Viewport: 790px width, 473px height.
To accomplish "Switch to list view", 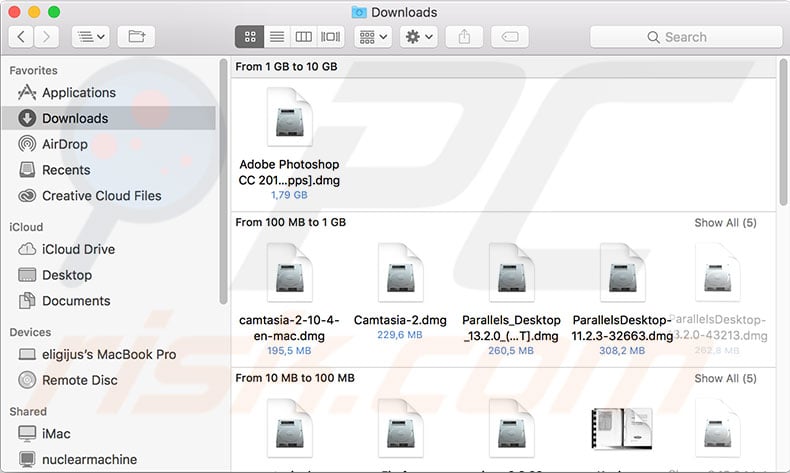I will [x=277, y=37].
